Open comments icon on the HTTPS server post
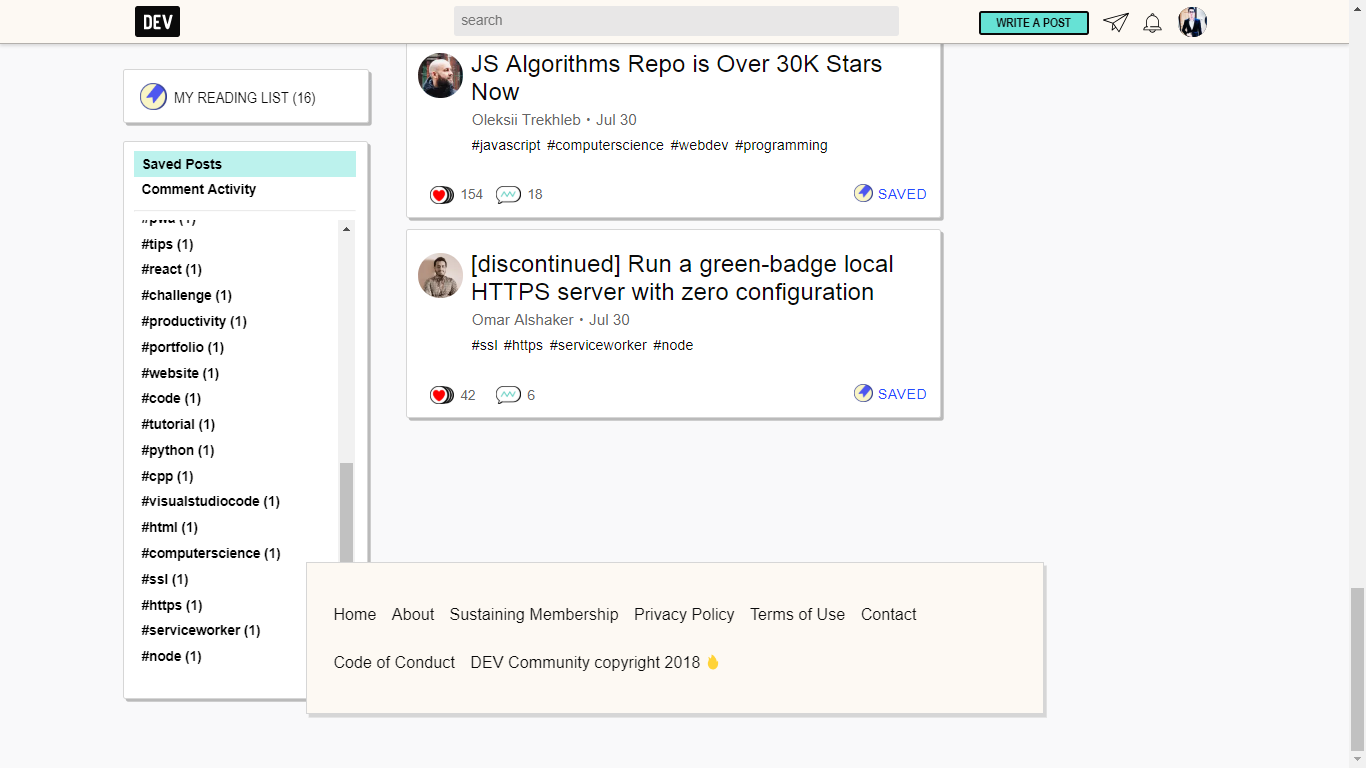The width and height of the screenshot is (1366, 768). pos(508,395)
